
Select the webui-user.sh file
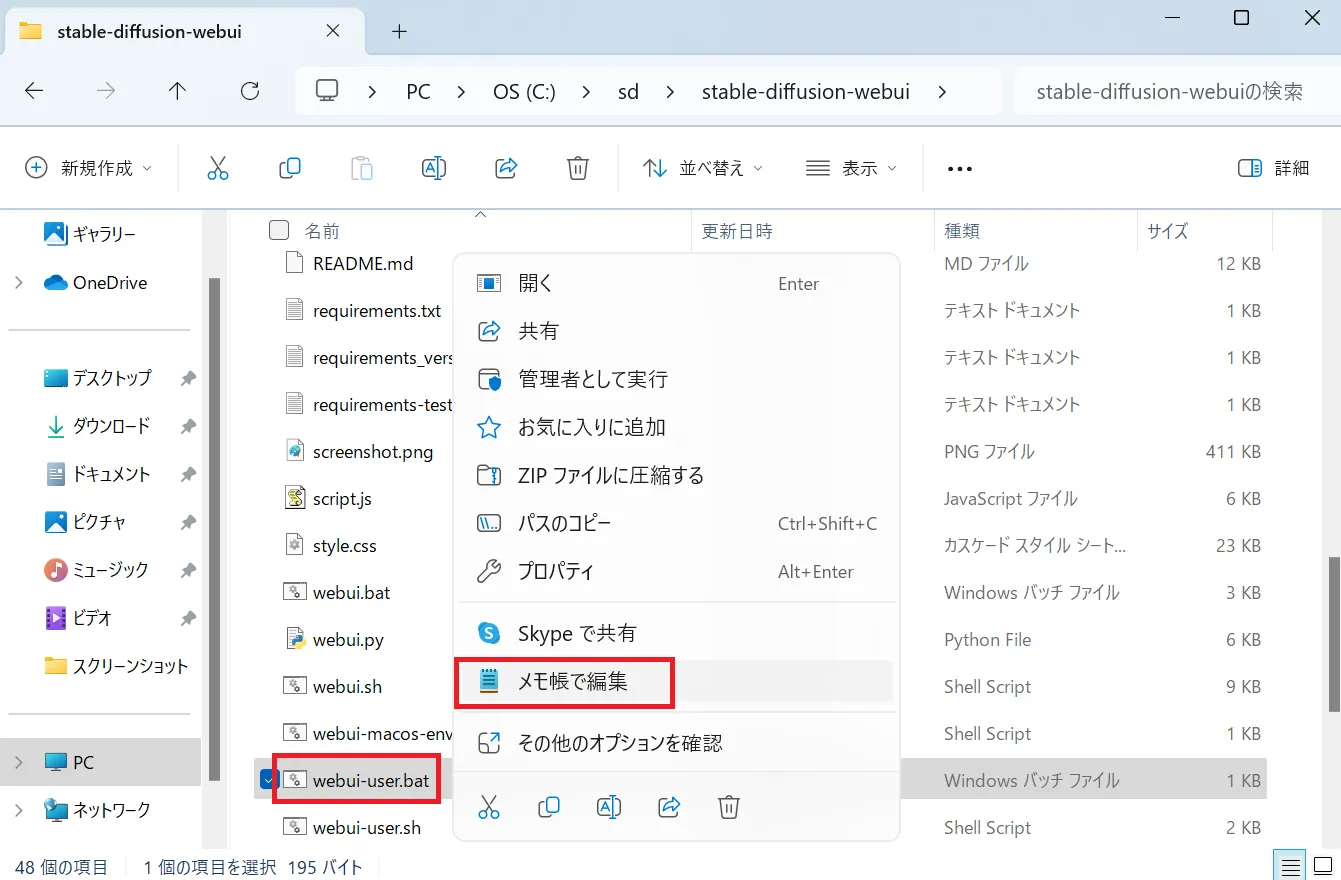tap(366, 827)
